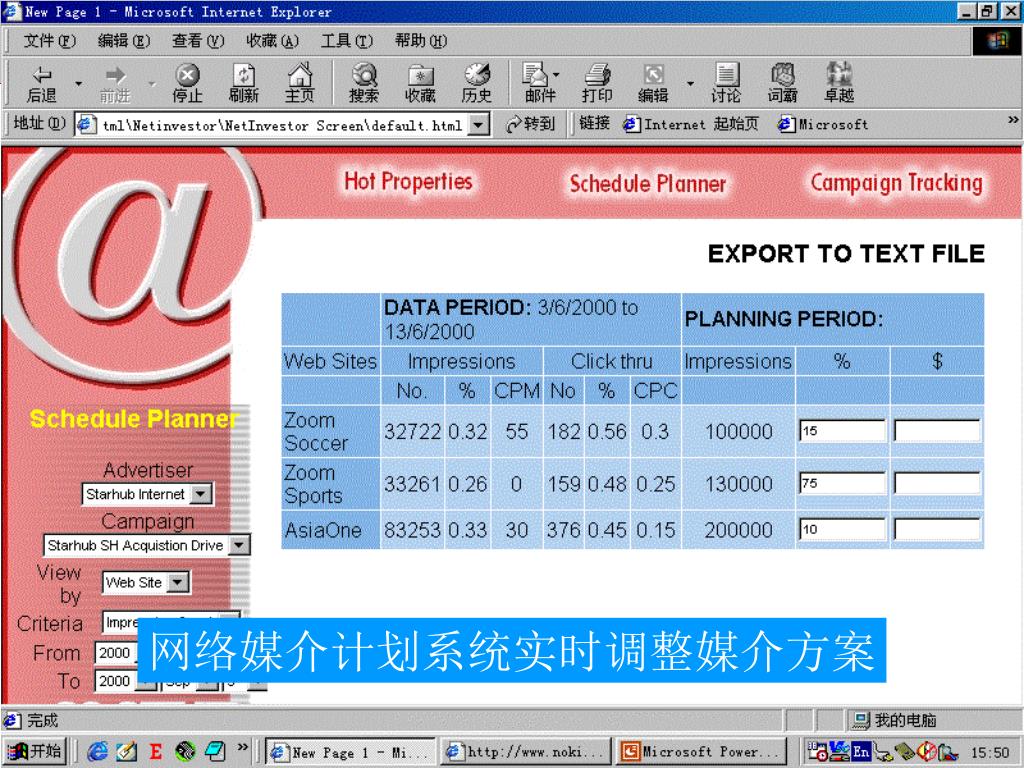The width and height of the screenshot is (1024, 768).
Task: Click the Discuss (讨论) toolbar icon
Action: click(x=726, y=84)
